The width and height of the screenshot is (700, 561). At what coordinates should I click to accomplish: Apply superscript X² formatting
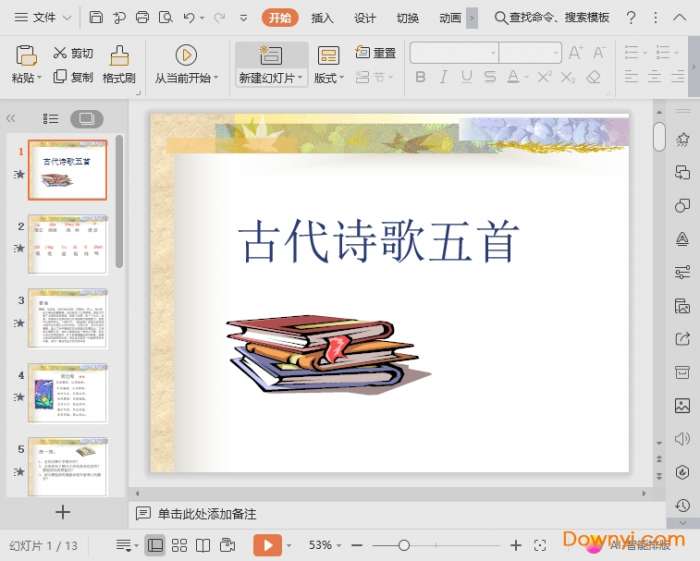tap(544, 77)
